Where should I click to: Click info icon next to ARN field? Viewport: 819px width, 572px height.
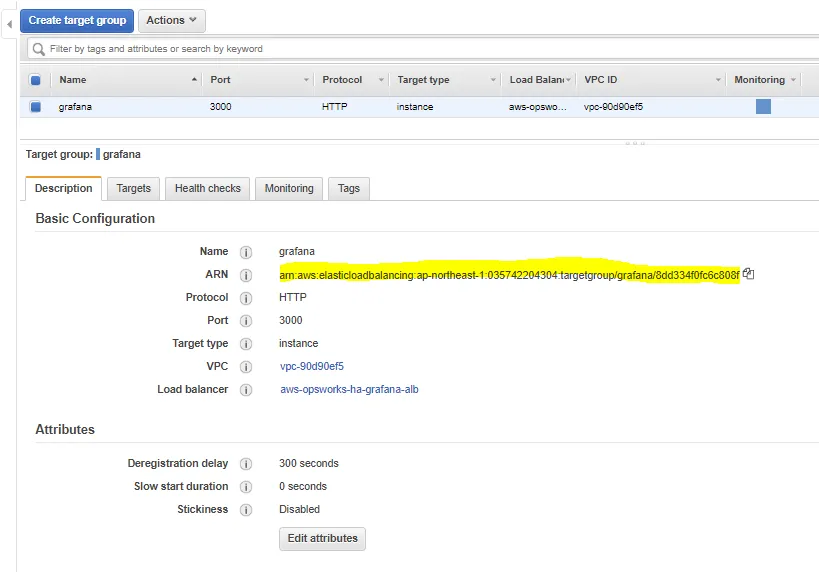(246, 275)
